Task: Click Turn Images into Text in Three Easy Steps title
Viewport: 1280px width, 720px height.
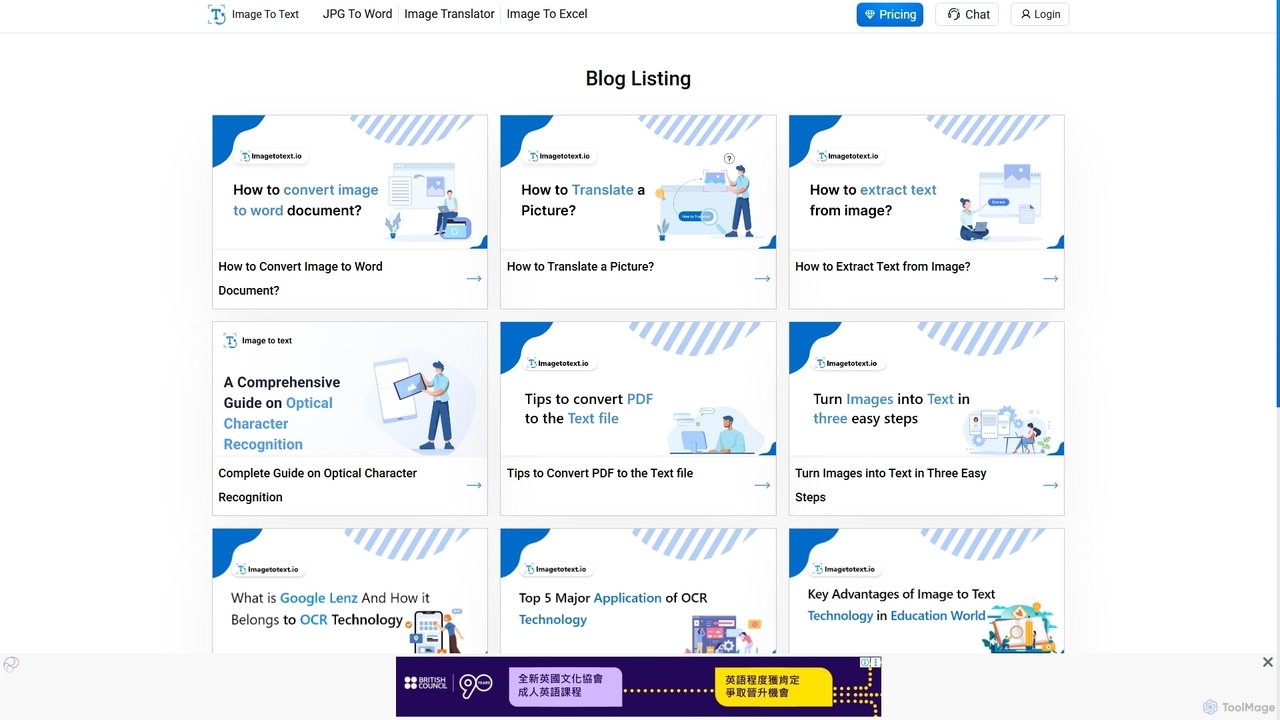Action: pyautogui.click(x=890, y=485)
